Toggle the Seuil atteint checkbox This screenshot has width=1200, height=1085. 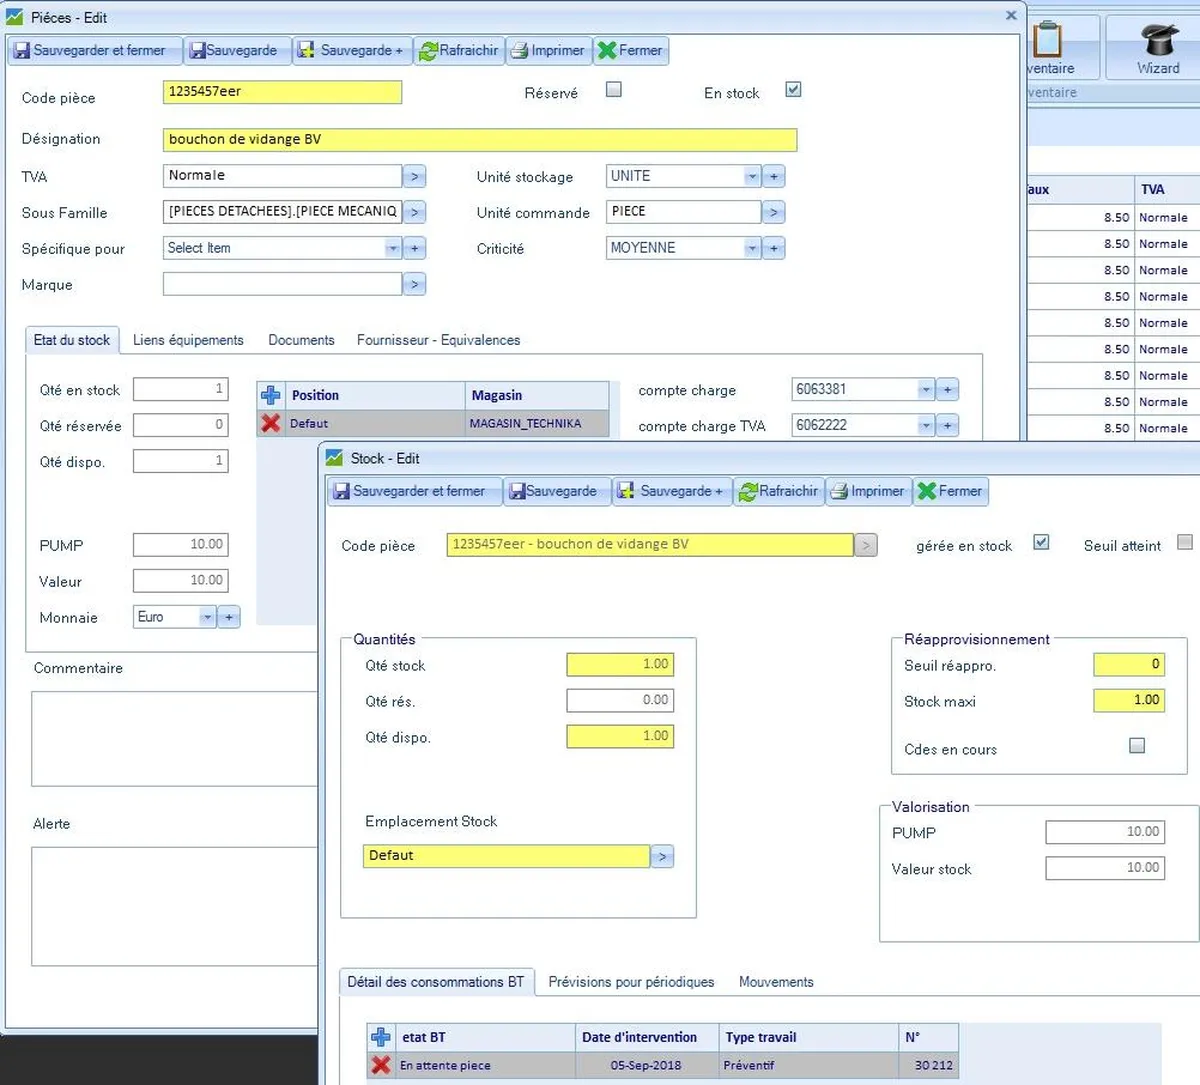tap(1185, 542)
